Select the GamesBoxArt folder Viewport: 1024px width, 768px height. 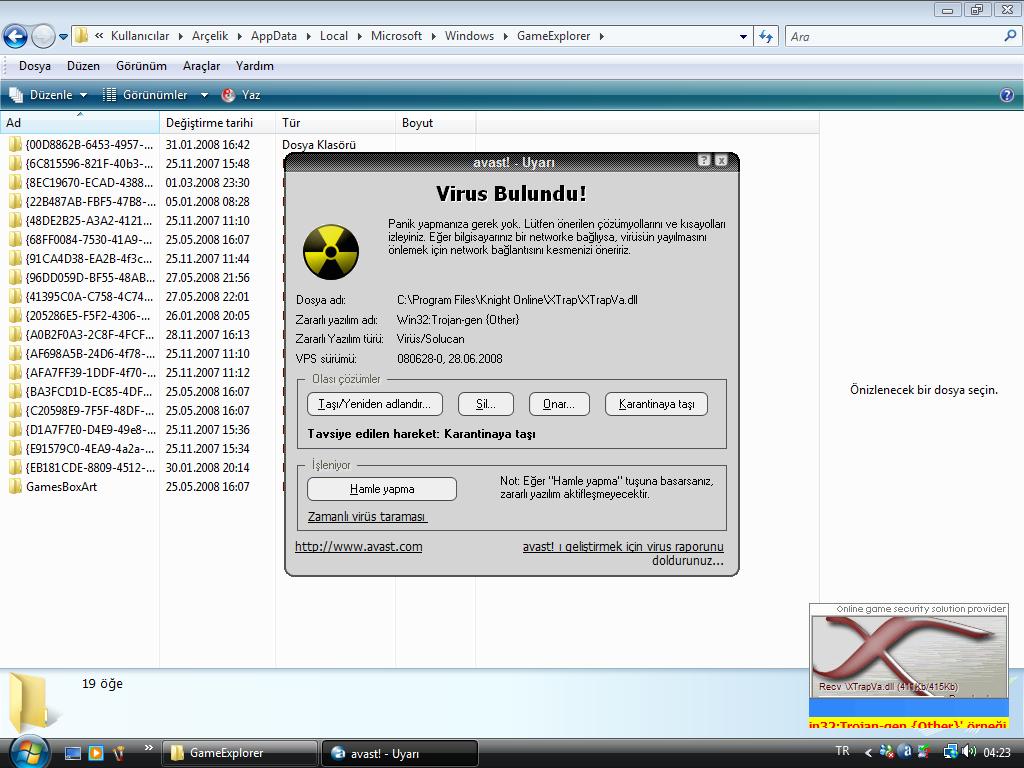53,487
